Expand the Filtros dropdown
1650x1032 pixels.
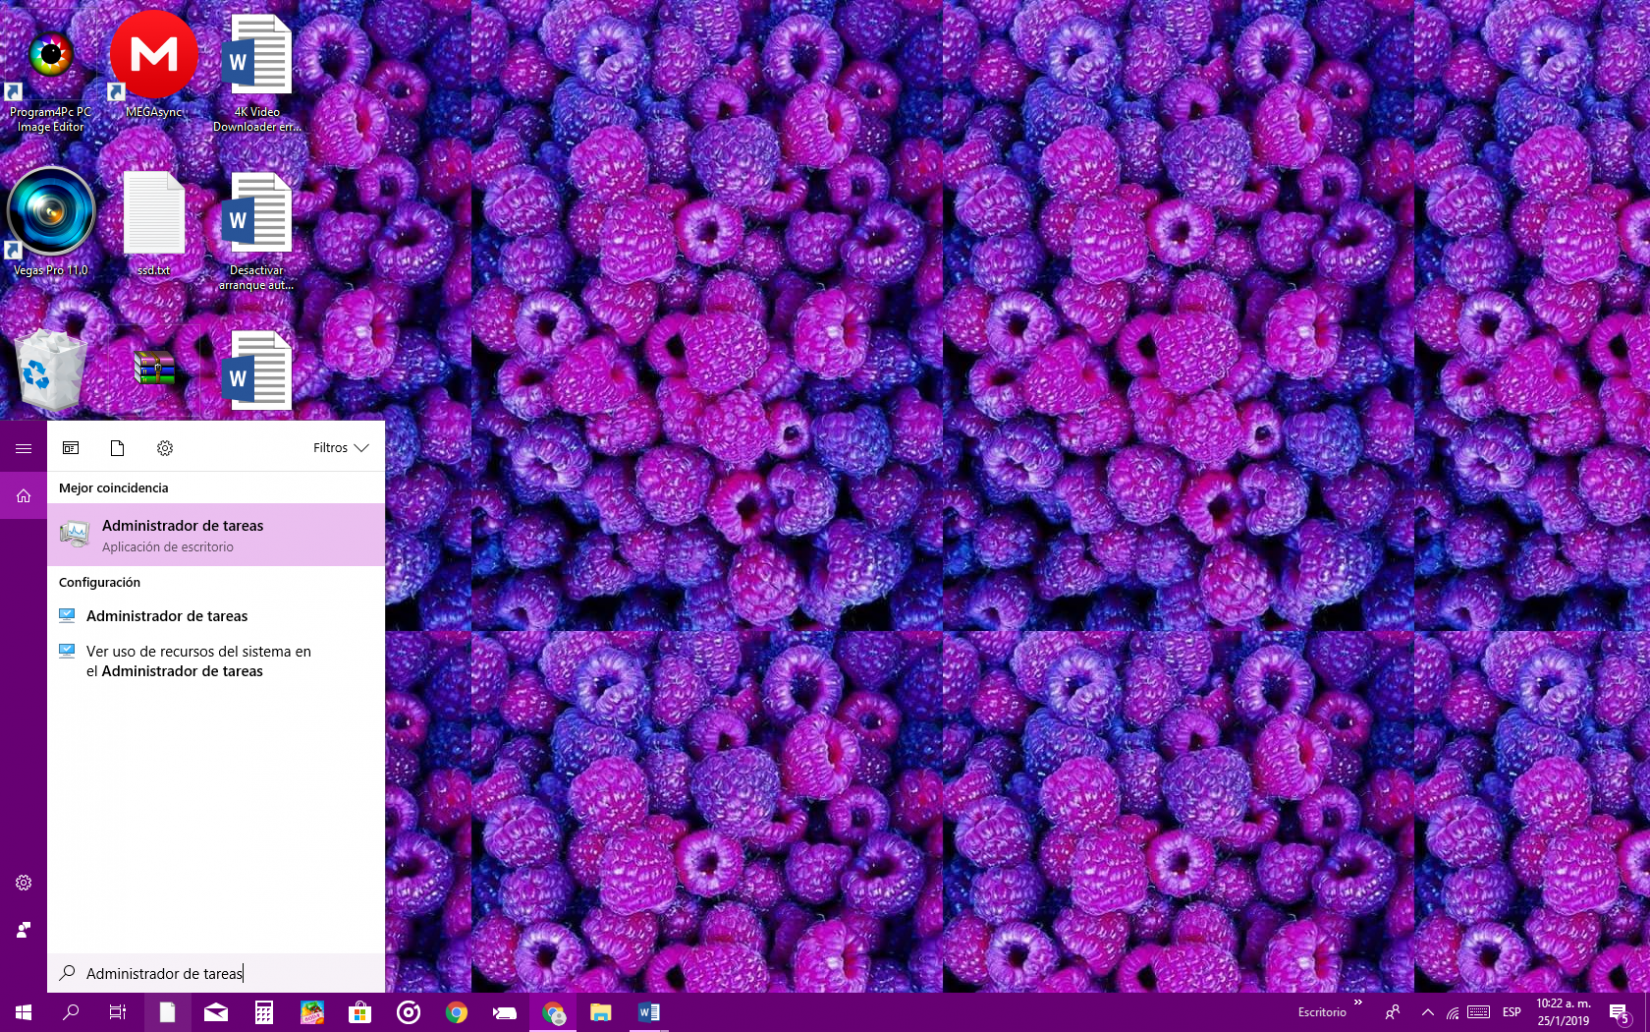tap(340, 448)
